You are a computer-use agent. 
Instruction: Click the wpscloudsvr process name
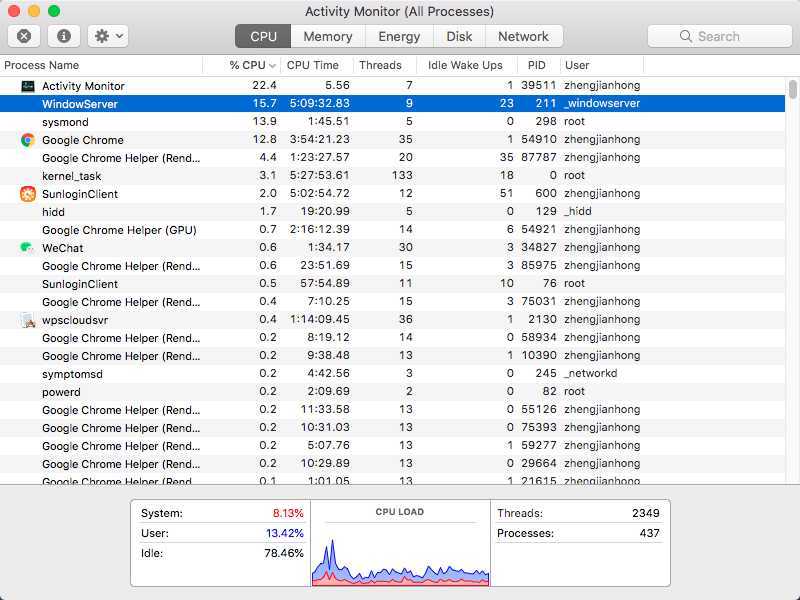point(75,320)
